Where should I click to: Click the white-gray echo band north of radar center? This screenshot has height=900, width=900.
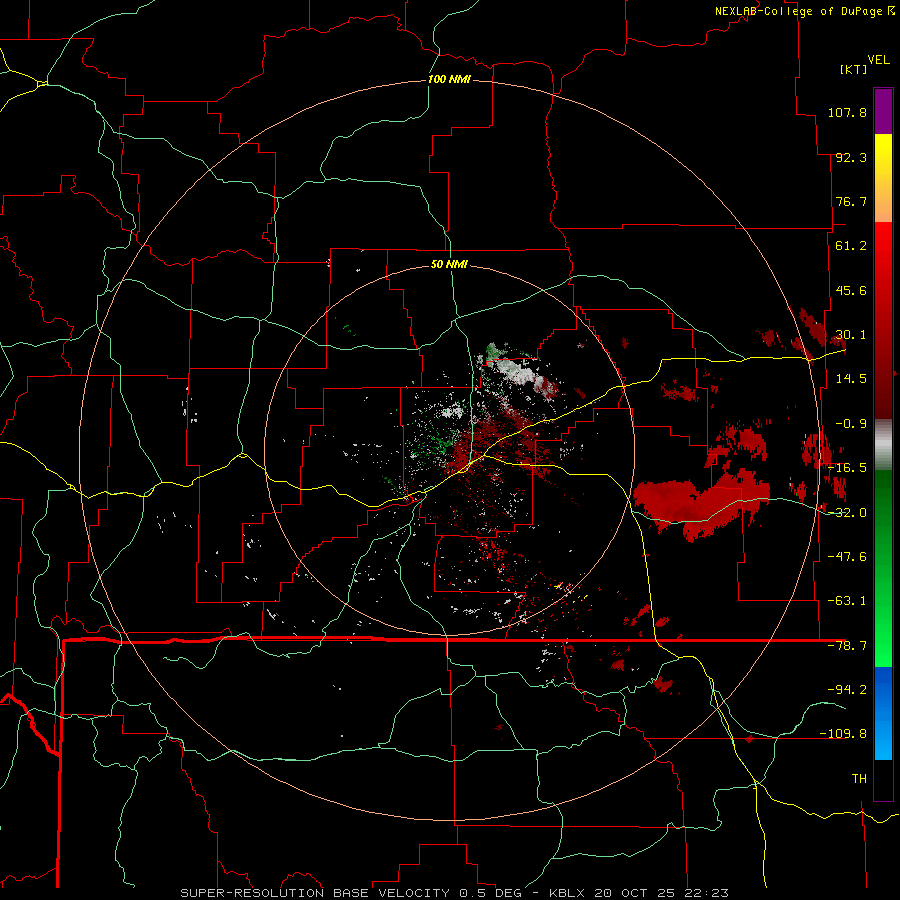pyautogui.click(x=519, y=370)
